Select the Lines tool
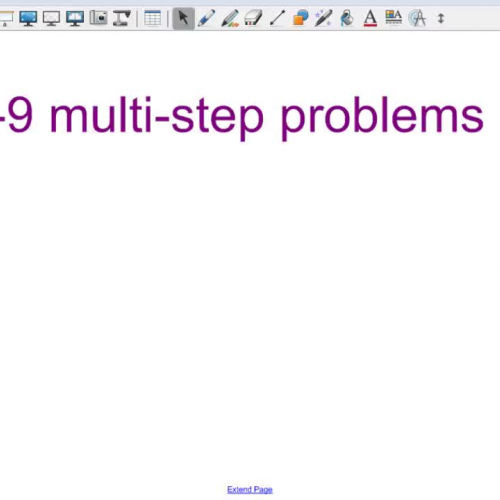Viewport: 500px width, 500px height. click(277, 18)
